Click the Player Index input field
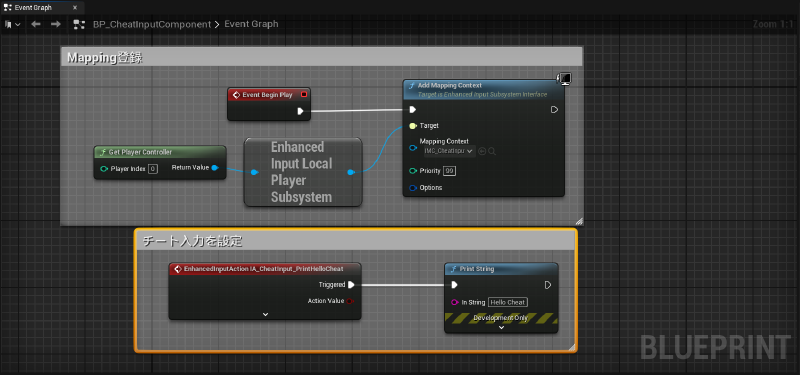This screenshot has width=800, height=375. (x=153, y=168)
